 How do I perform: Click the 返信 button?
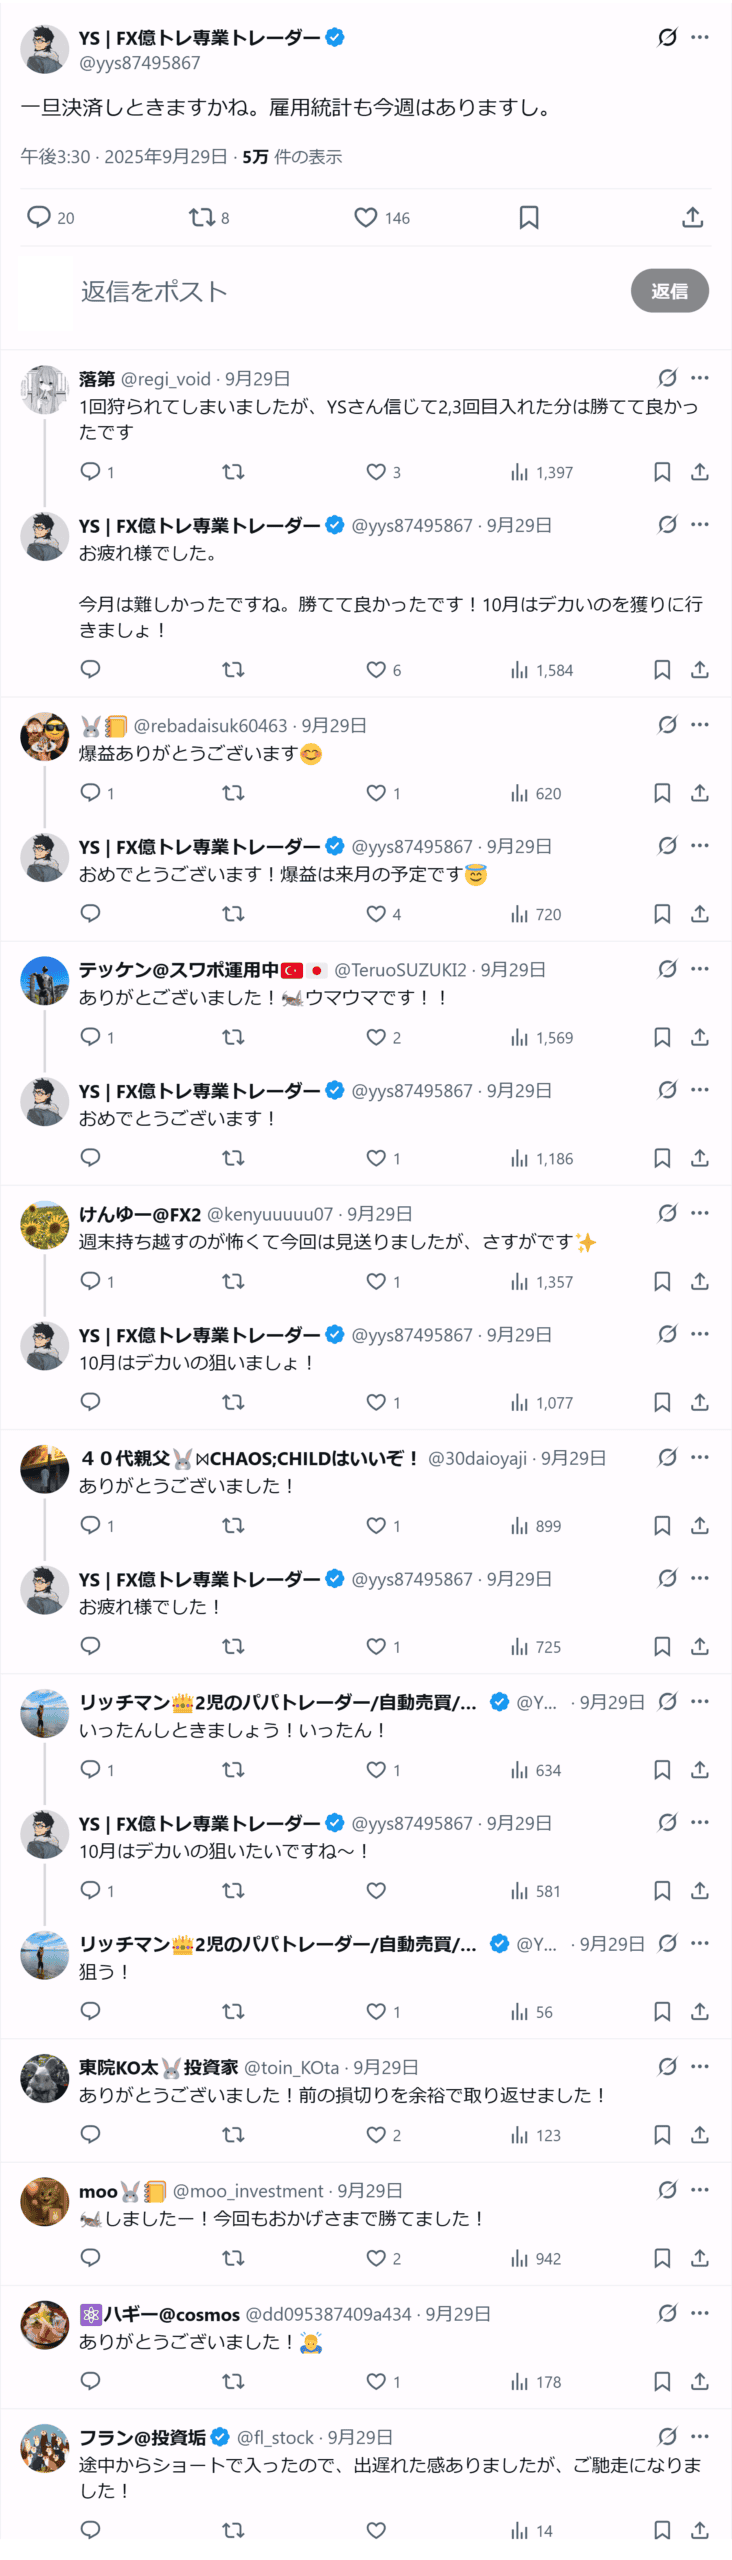[669, 291]
